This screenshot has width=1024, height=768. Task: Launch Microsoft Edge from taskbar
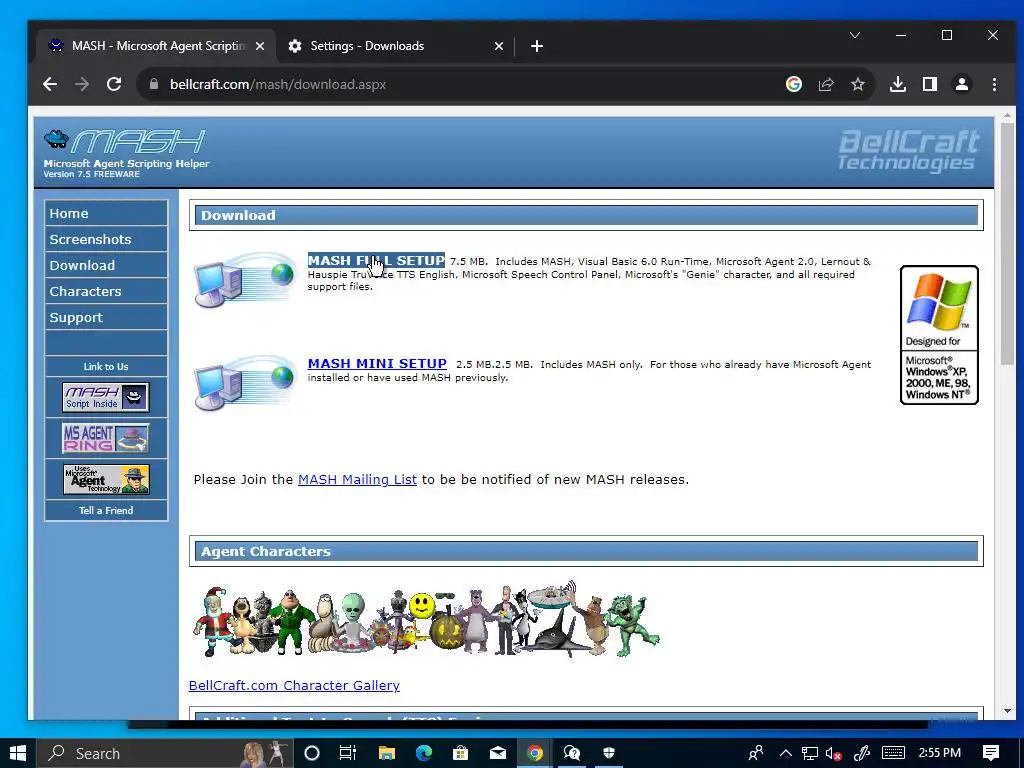click(424, 753)
